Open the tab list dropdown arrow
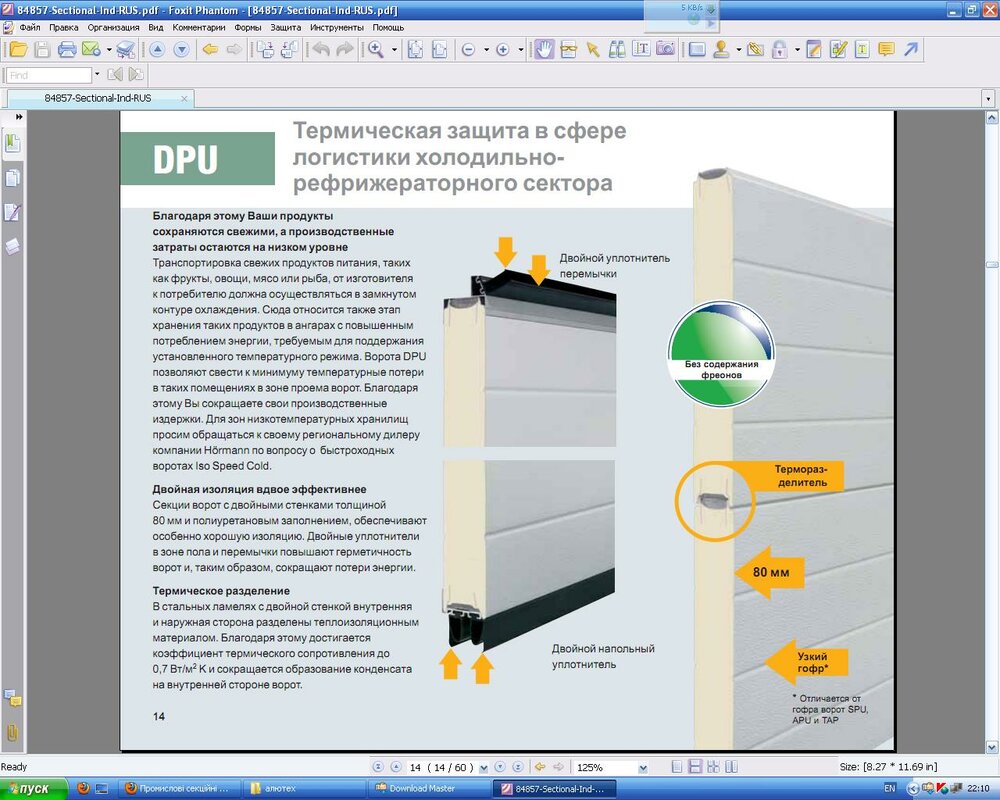 989,99
